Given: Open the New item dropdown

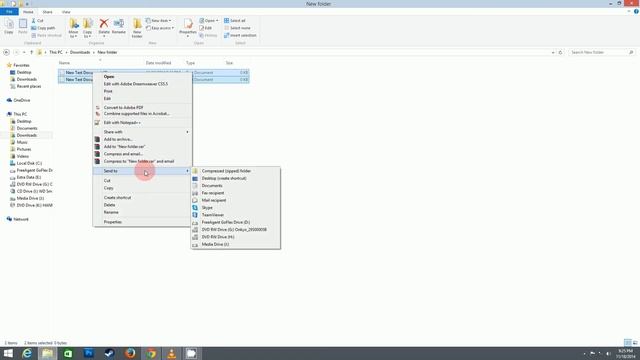Looking at the screenshot, I should click(158, 20).
